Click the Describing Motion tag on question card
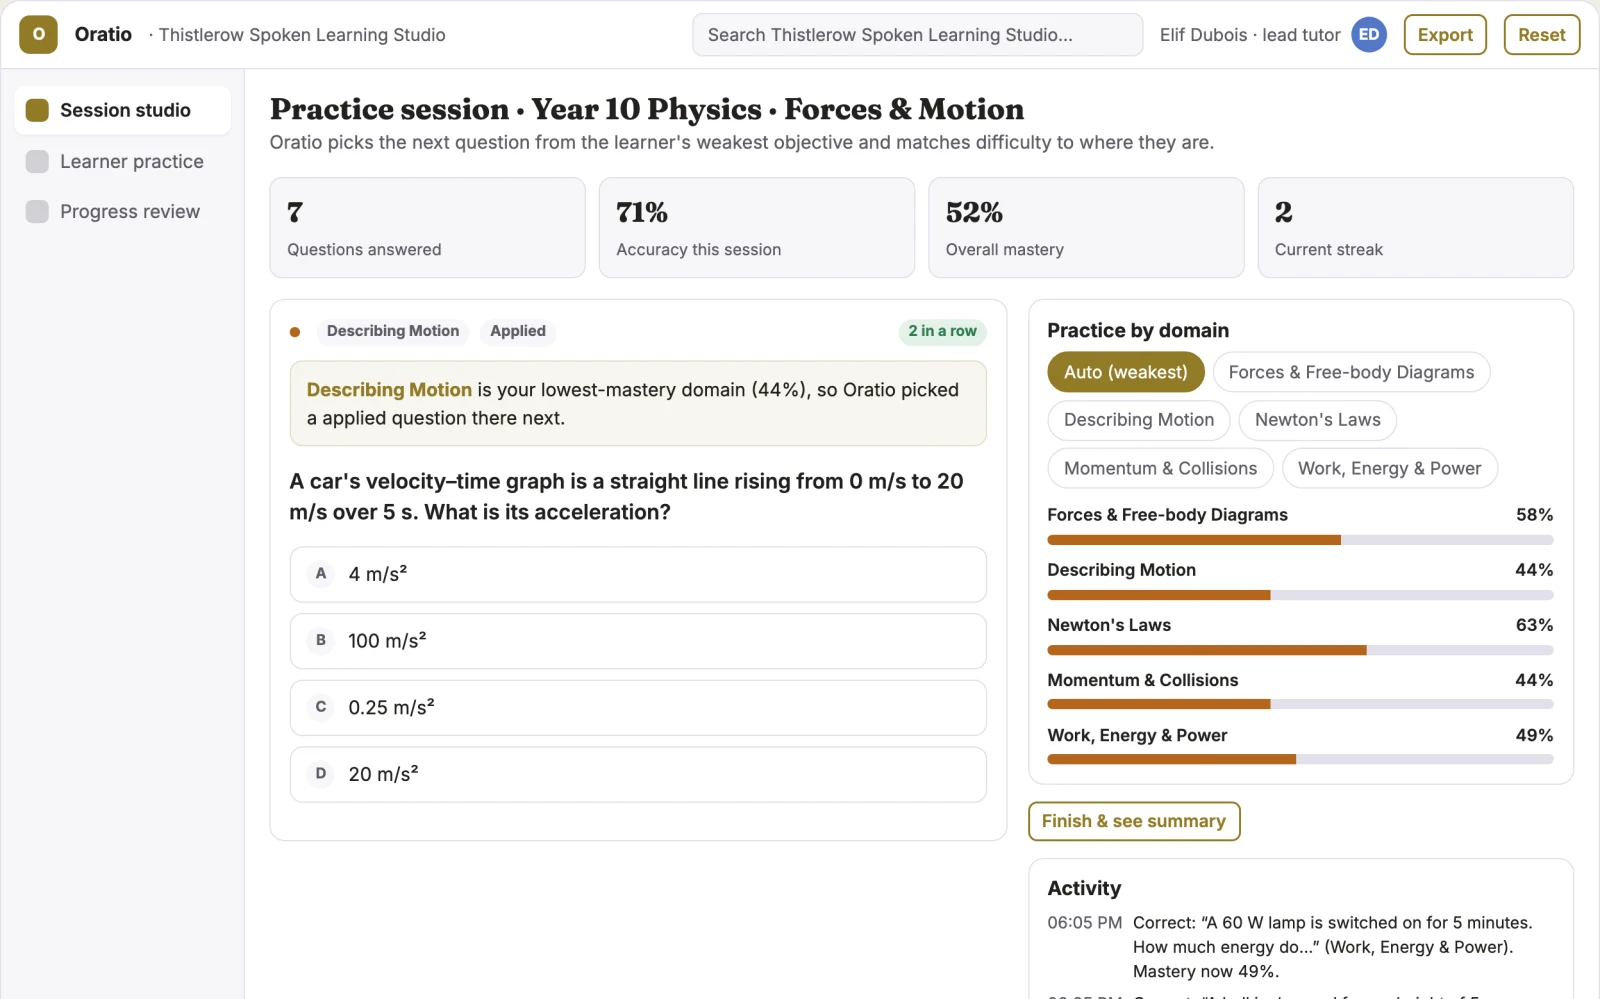Viewport: 1600px width, 999px height. [x=393, y=331]
